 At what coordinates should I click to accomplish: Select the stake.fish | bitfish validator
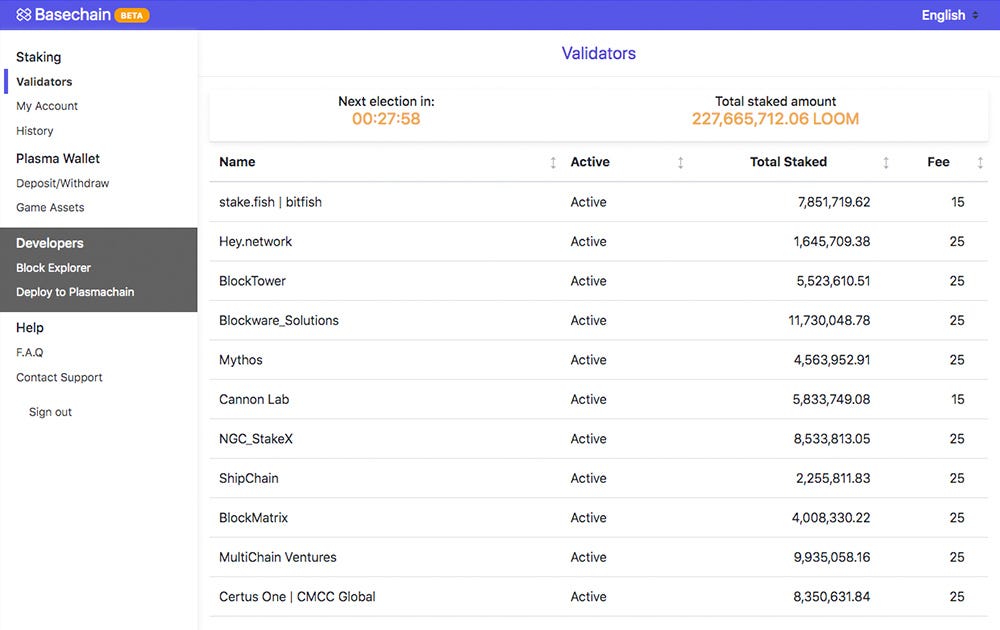click(x=270, y=202)
